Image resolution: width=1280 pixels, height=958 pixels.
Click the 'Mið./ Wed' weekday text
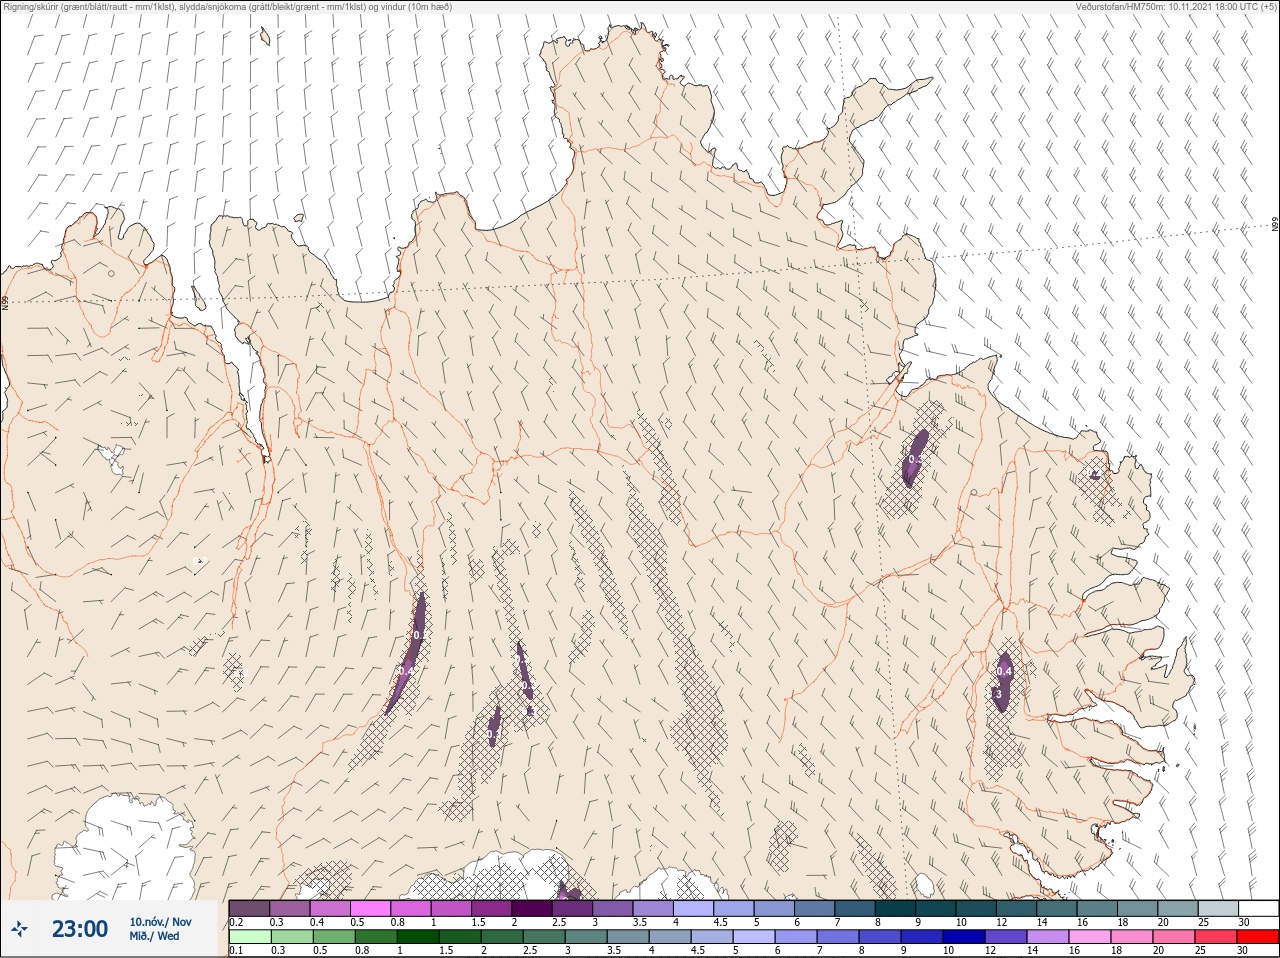click(155, 936)
